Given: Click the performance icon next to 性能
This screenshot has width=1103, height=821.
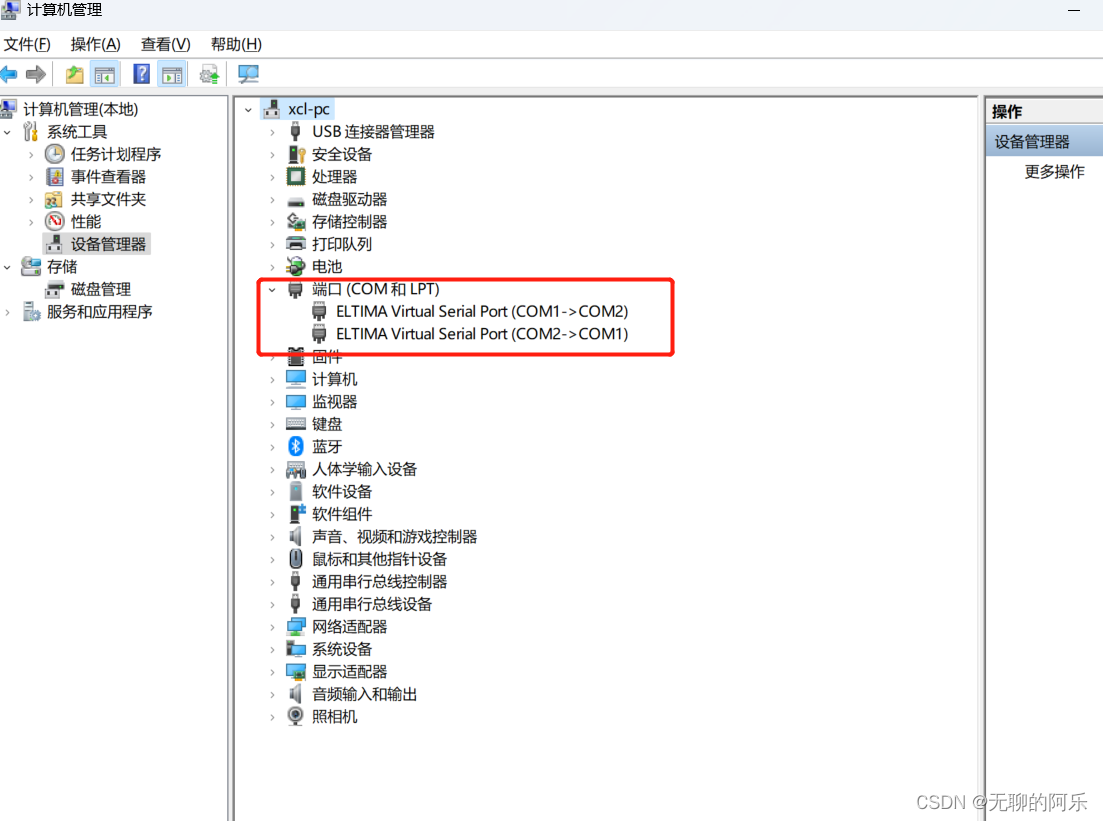Looking at the screenshot, I should [55, 221].
